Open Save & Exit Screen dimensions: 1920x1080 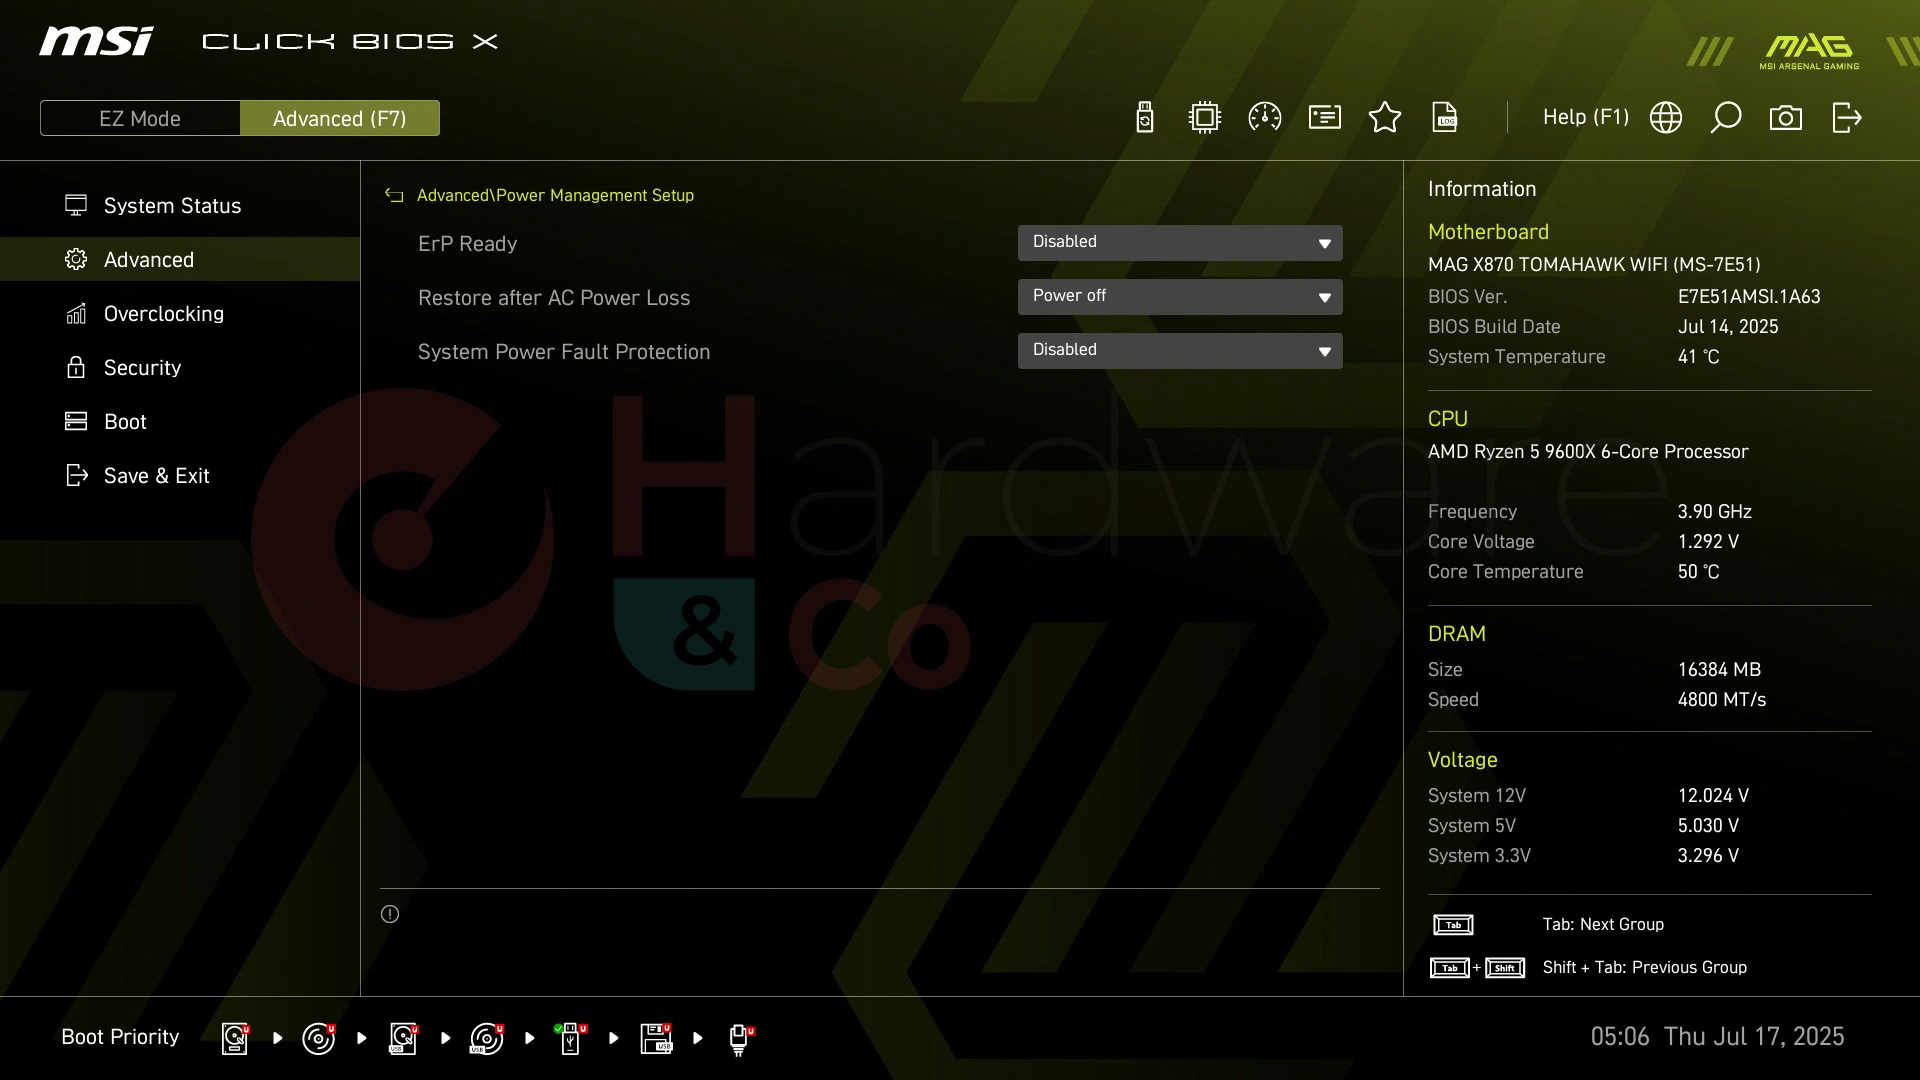(180, 476)
